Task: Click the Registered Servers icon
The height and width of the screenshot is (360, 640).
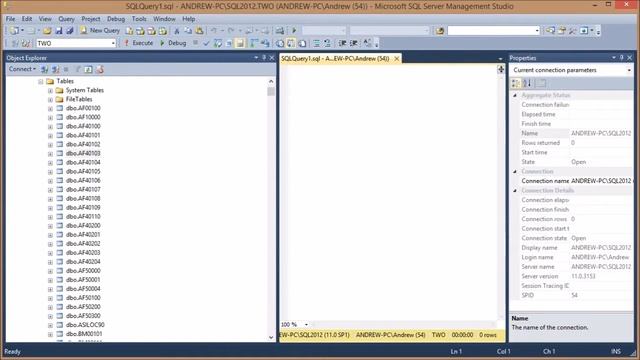Action: pyautogui.click(x=550, y=31)
